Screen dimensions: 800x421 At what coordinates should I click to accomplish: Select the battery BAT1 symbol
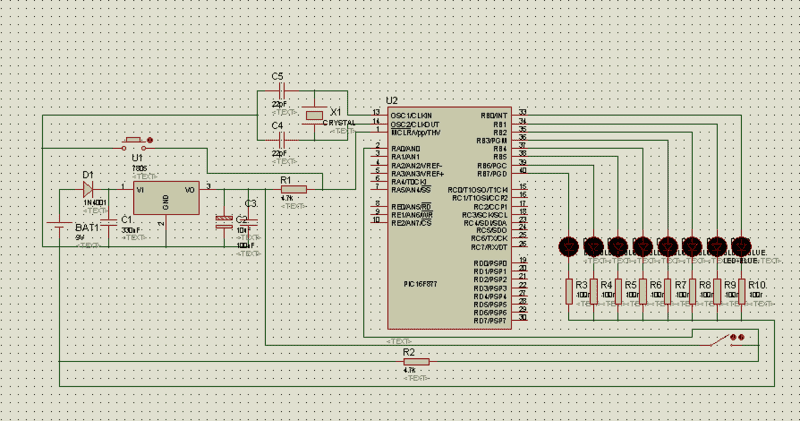click(59, 226)
